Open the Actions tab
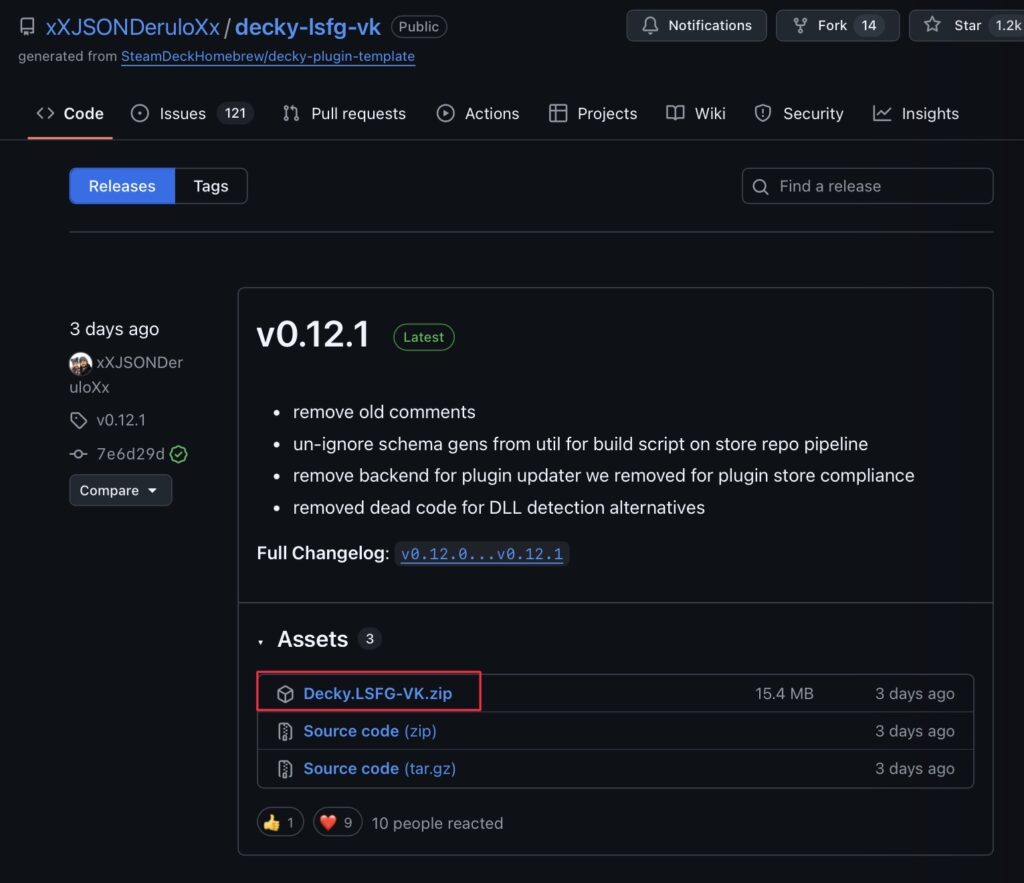 pyautogui.click(x=478, y=114)
